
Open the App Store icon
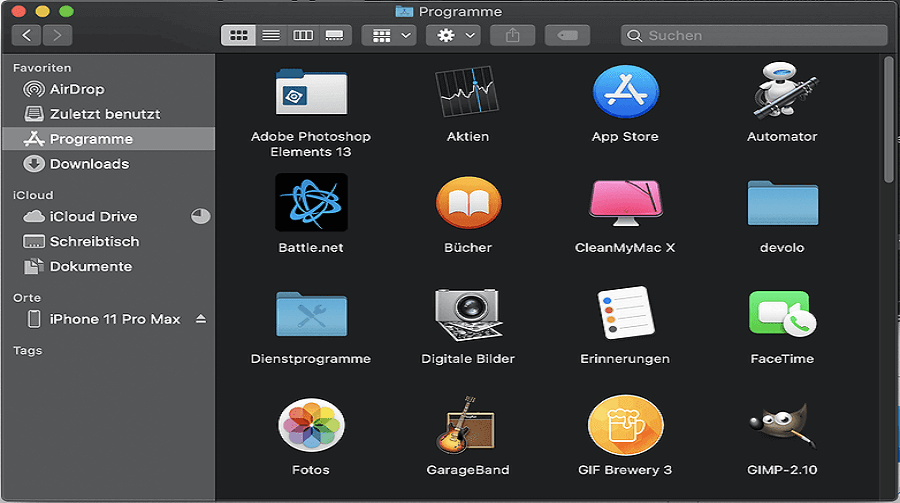point(625,91)
